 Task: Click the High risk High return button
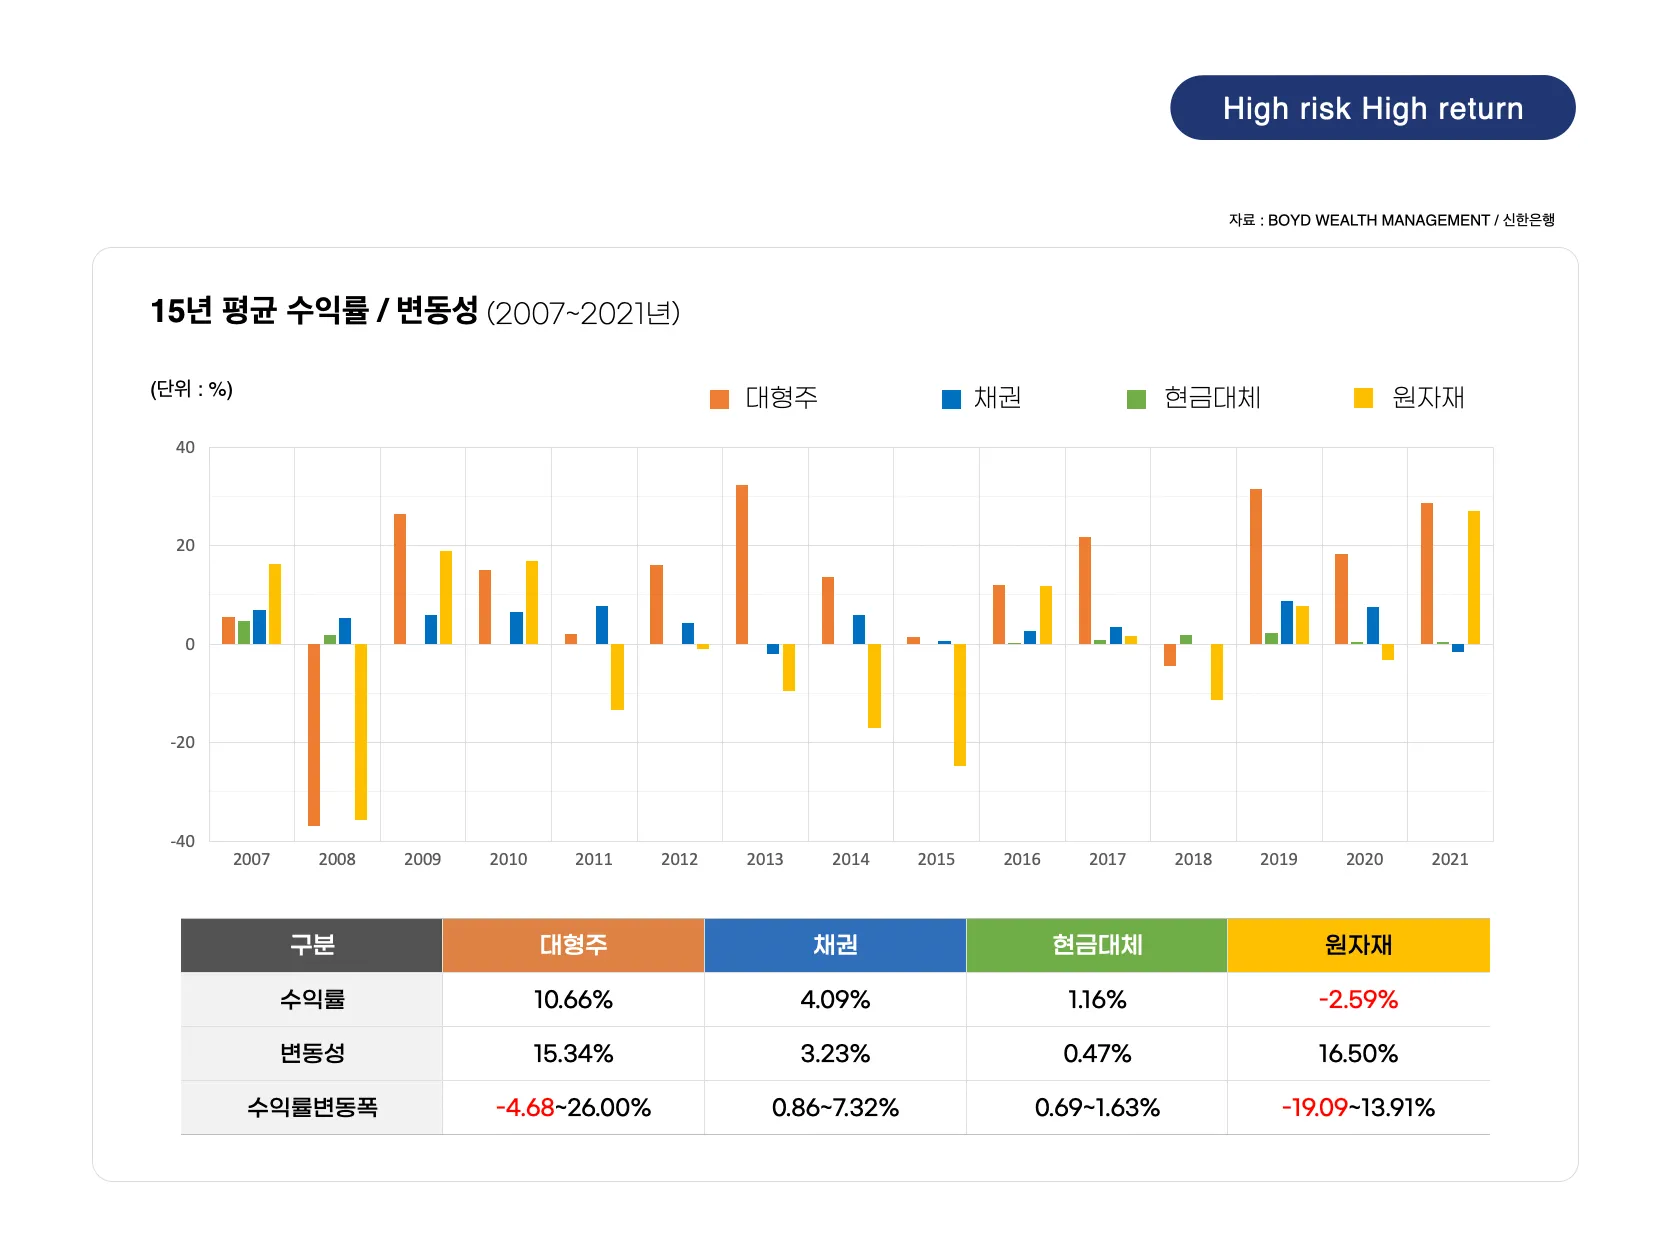(1372, 108)
